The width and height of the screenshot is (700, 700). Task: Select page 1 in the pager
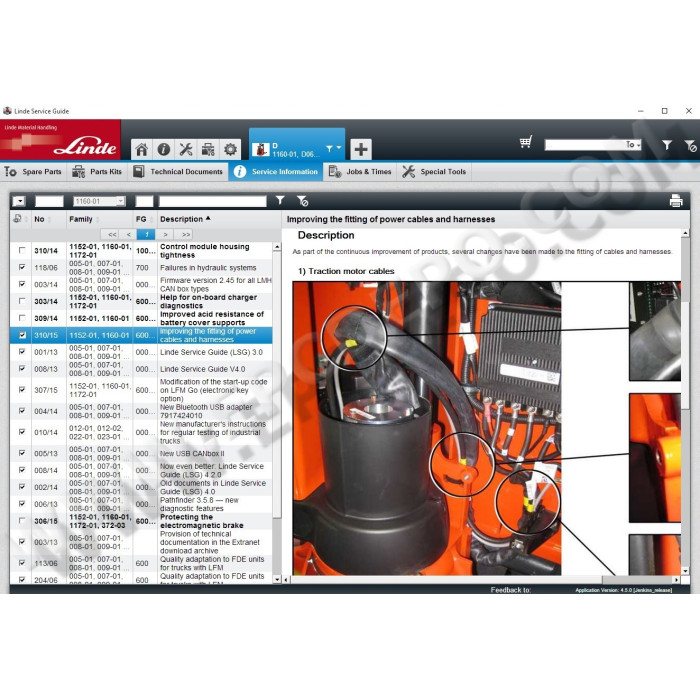click(146, 234)
